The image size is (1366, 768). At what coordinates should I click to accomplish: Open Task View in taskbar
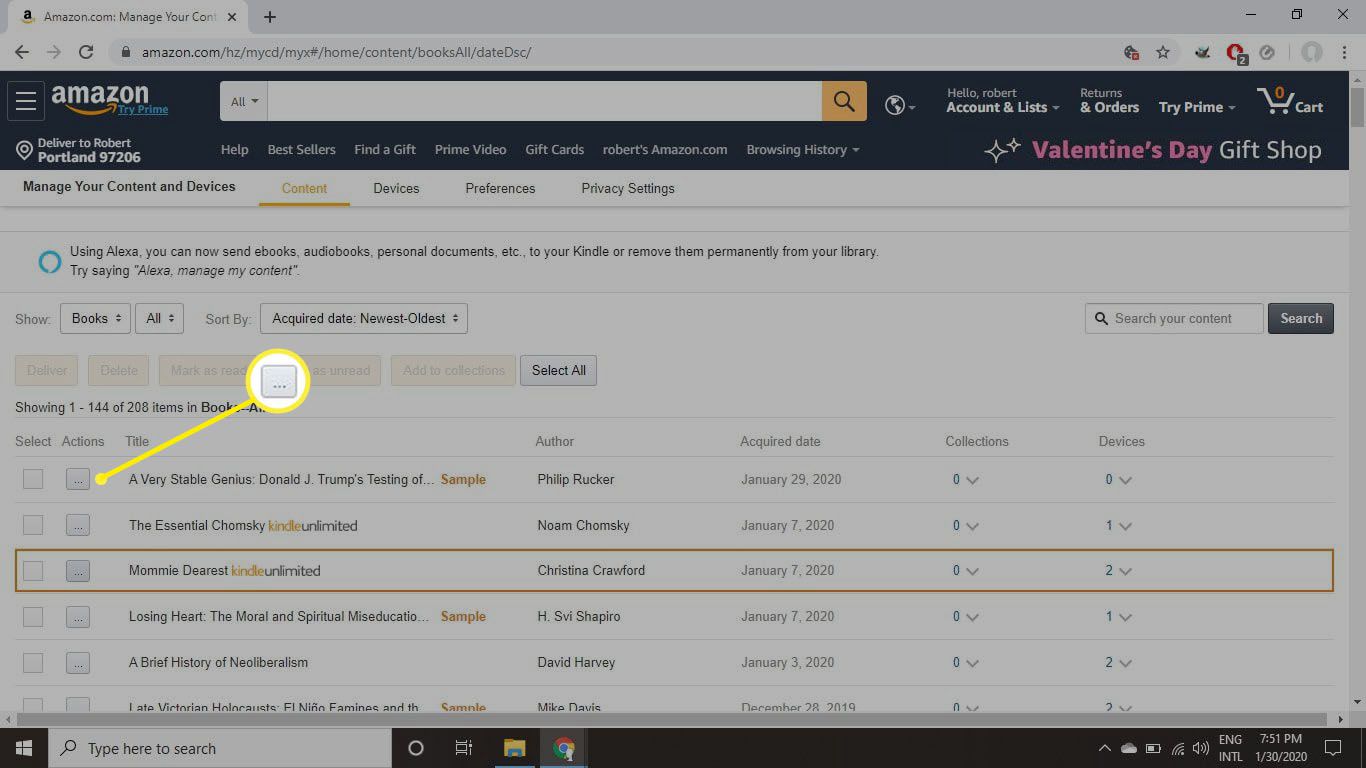click(x=464, y=748)
